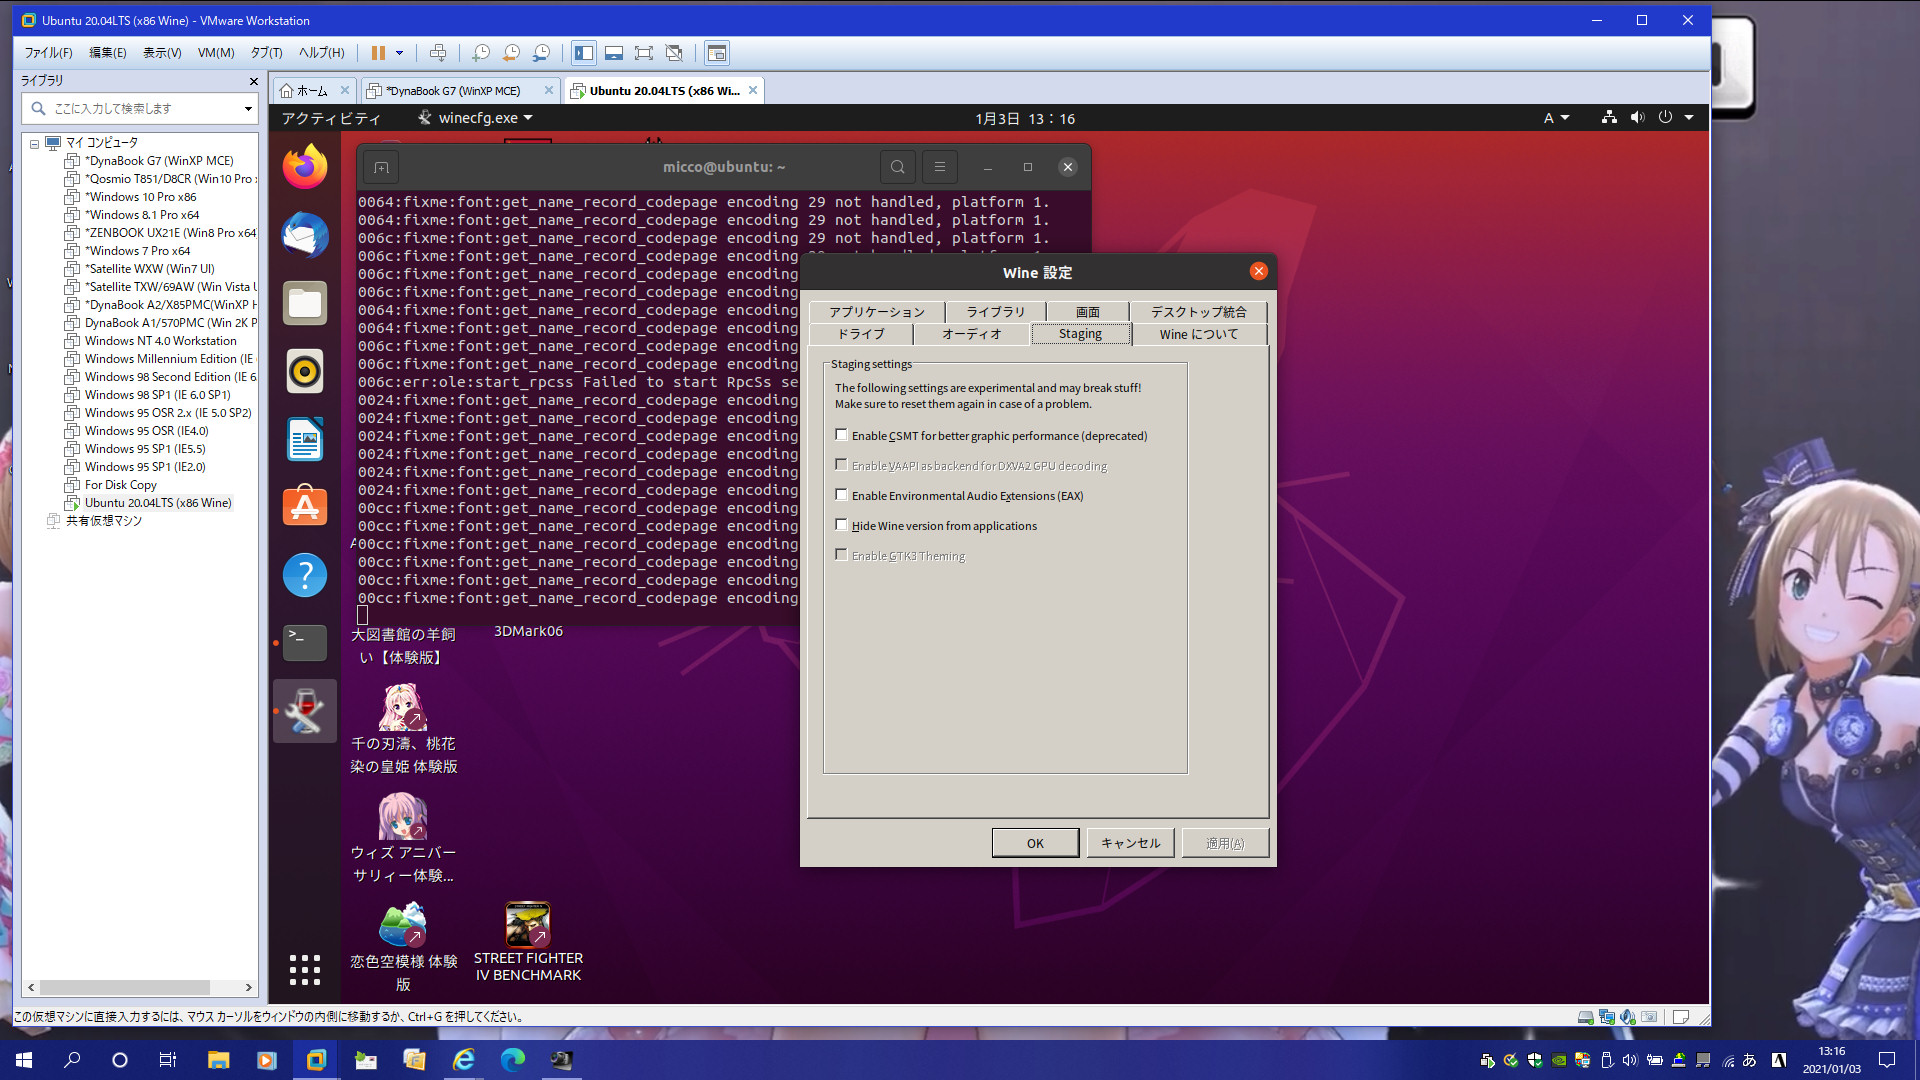Open the ファイル(F) menu

48,53
